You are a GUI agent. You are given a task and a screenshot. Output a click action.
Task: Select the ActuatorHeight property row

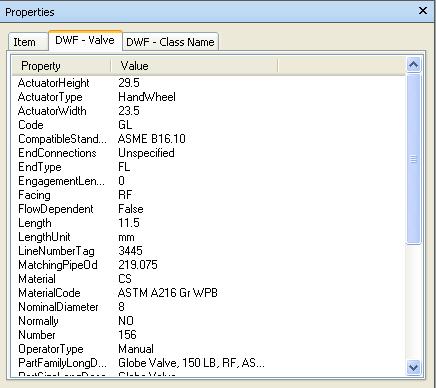[x=209, y=83]
